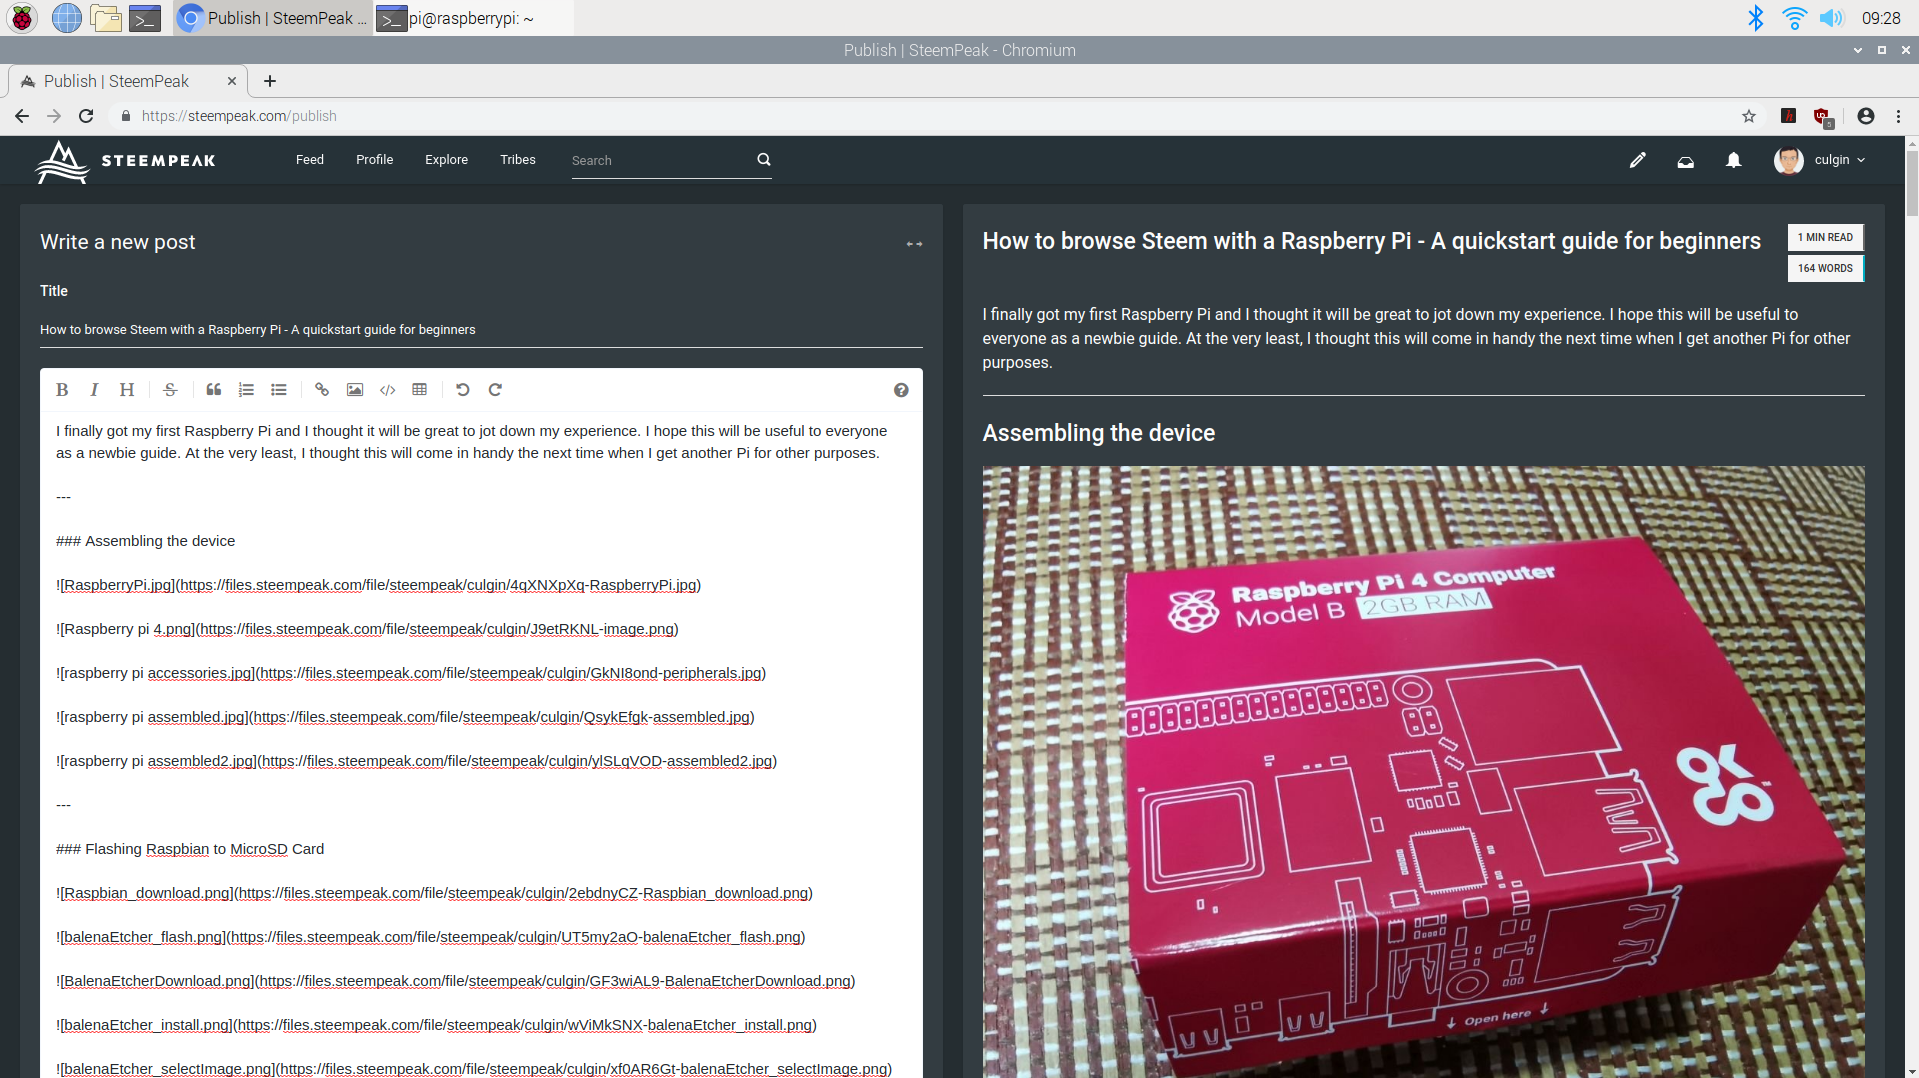This screenshot has height=1078, width=1919.
Task: Open Chromium user profile icon
Action: pyautogui.click(x=1866, y=116)
